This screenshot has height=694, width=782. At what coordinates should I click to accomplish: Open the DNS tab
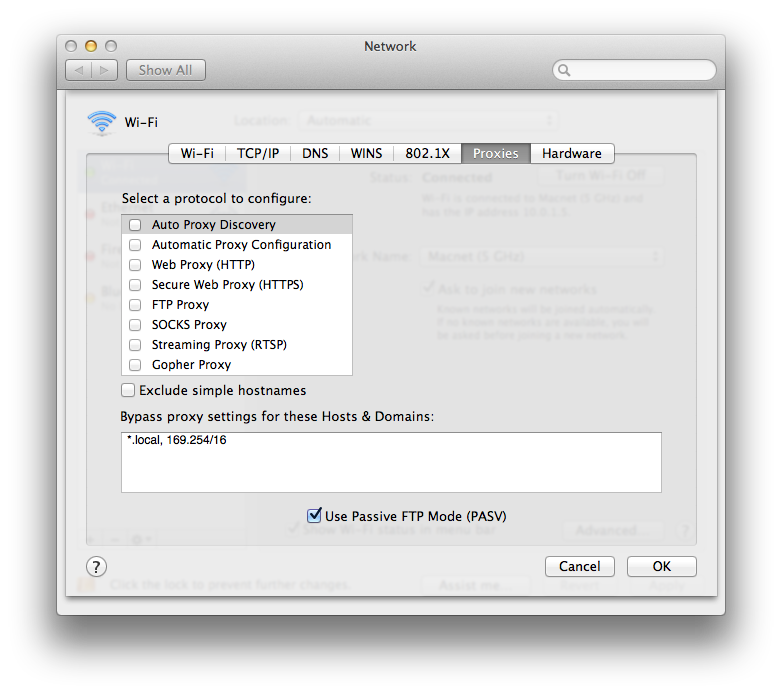point(315,154)
